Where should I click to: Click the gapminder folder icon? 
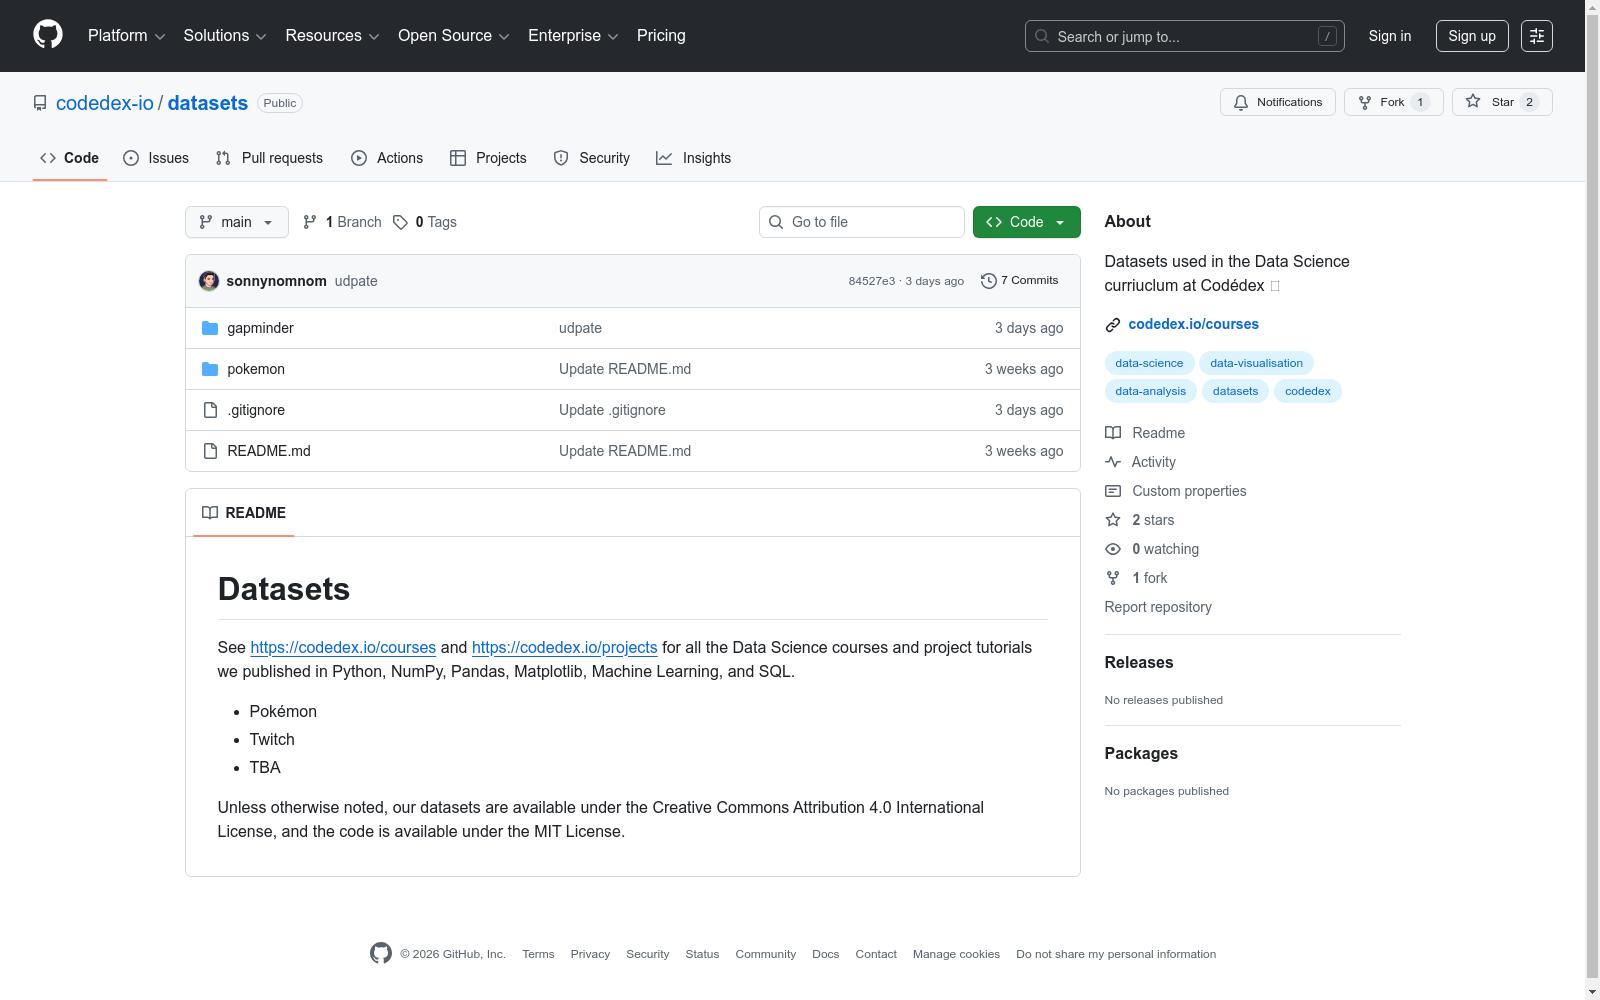click(210, 328)
